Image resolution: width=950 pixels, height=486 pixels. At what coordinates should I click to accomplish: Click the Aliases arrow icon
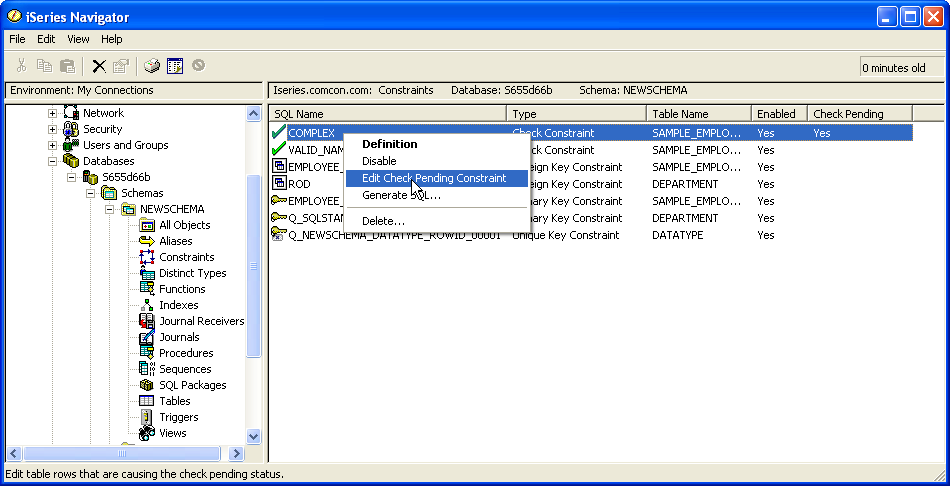click(x=147, y=241)
